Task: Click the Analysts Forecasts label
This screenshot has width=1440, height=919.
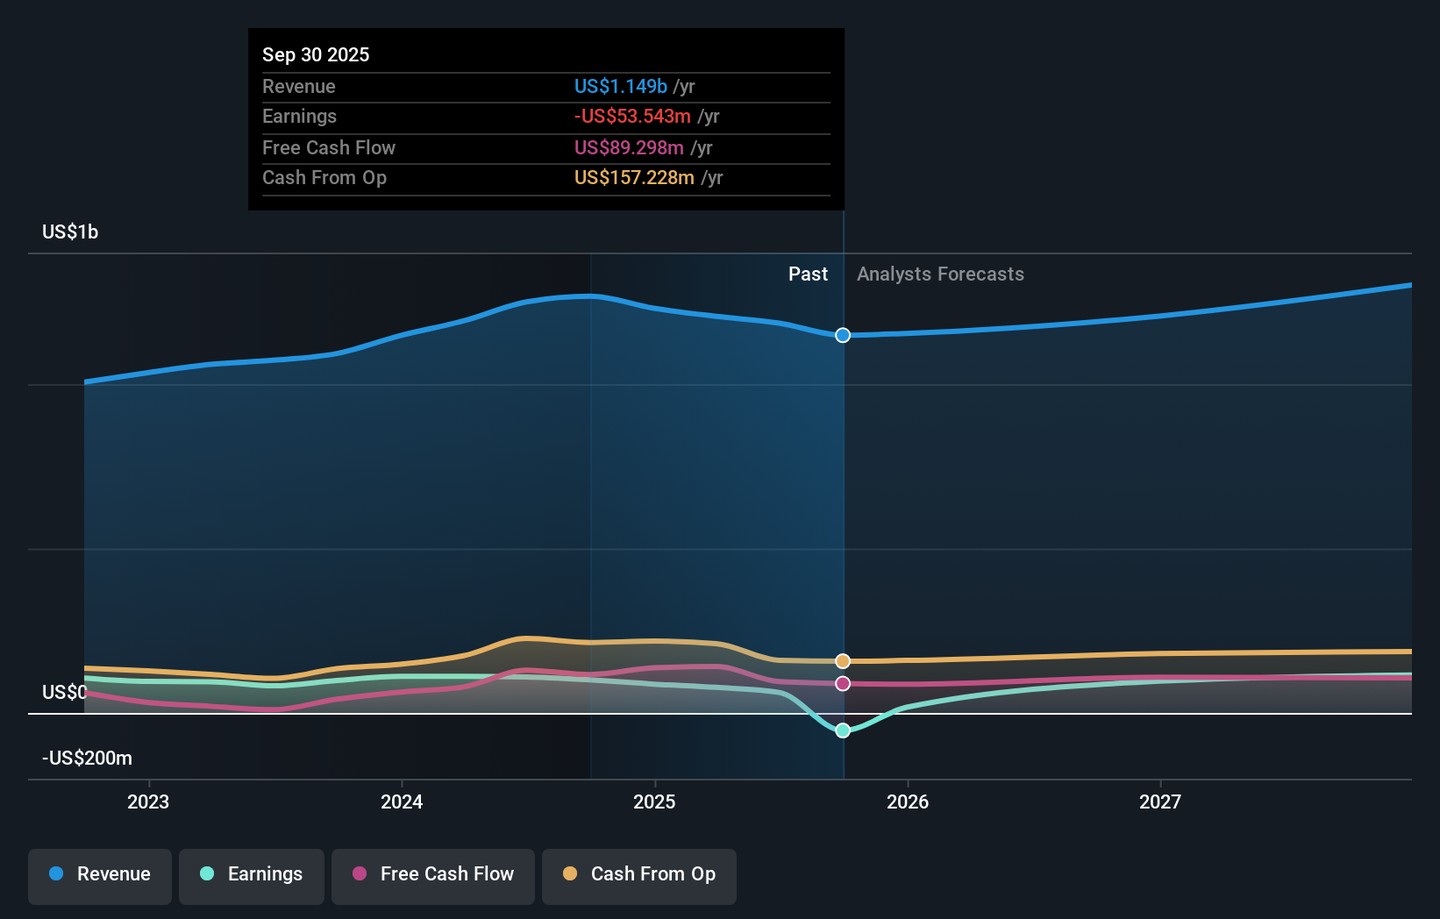Action: tap(940, 274)
